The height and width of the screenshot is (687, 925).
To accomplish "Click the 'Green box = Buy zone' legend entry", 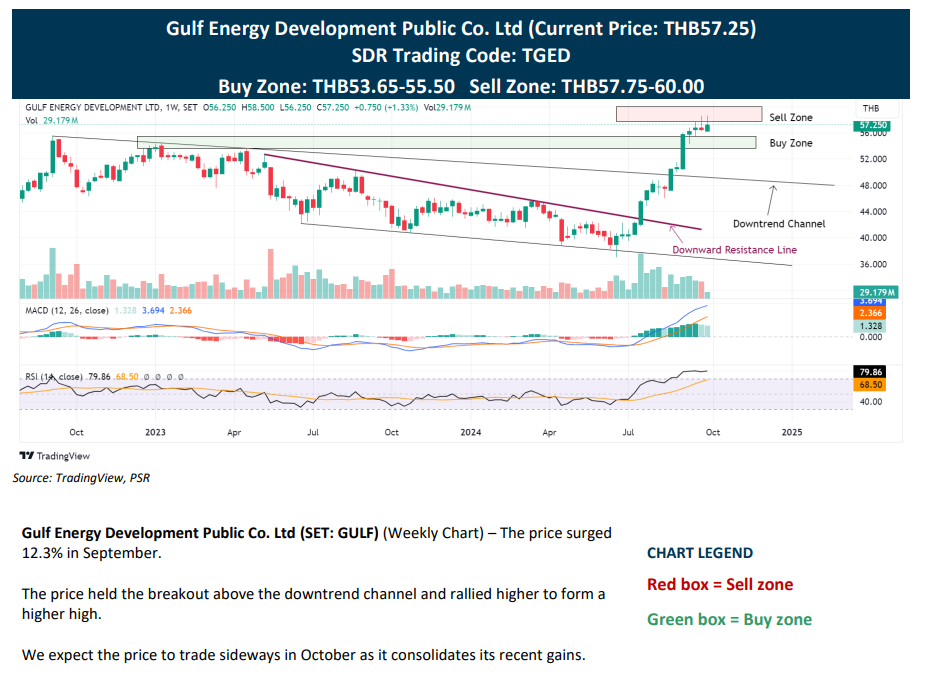I will (x=730, y=620).
